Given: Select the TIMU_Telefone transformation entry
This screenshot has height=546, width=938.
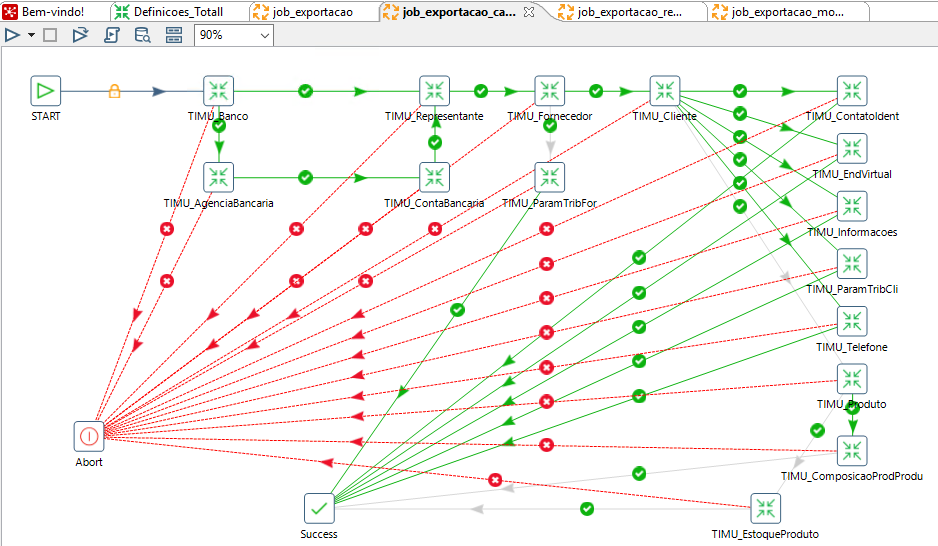Looking at the screenshot, I should pos(852,322).
